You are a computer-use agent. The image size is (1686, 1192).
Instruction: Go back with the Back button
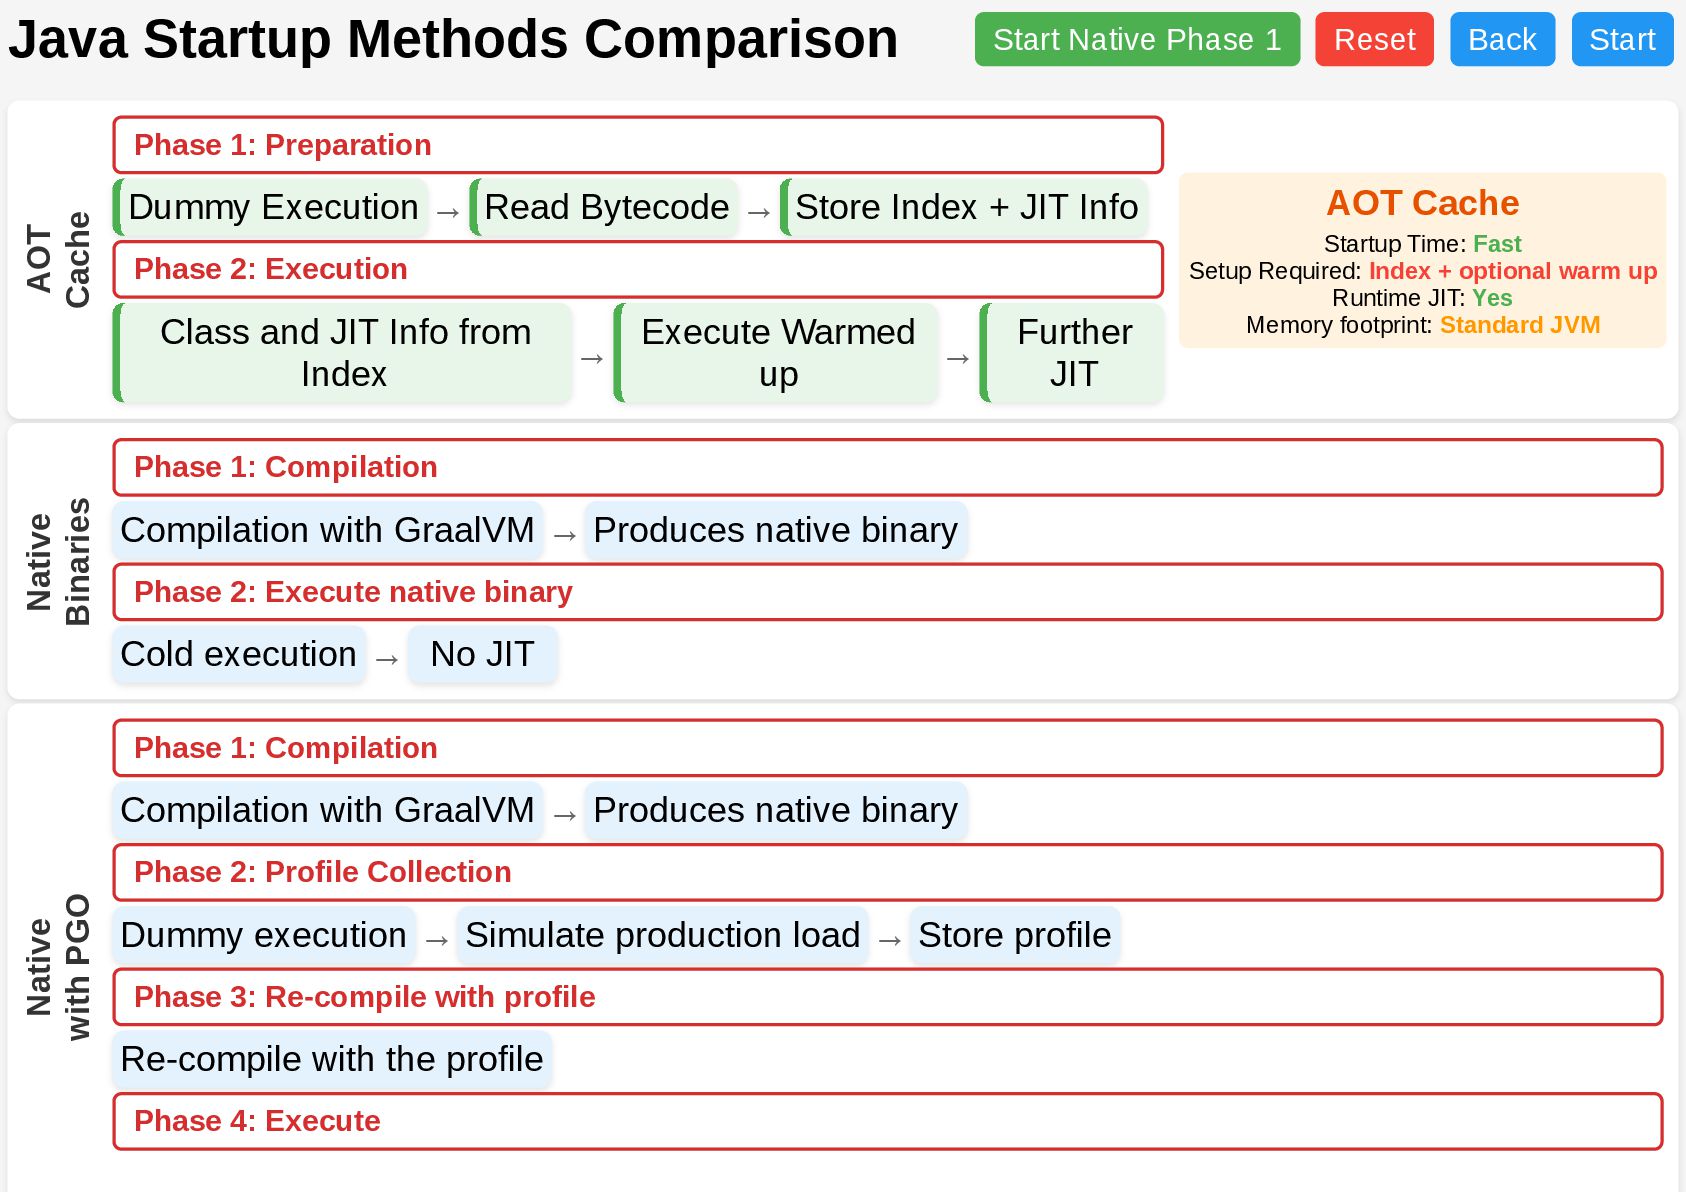tap(1501, 40)
